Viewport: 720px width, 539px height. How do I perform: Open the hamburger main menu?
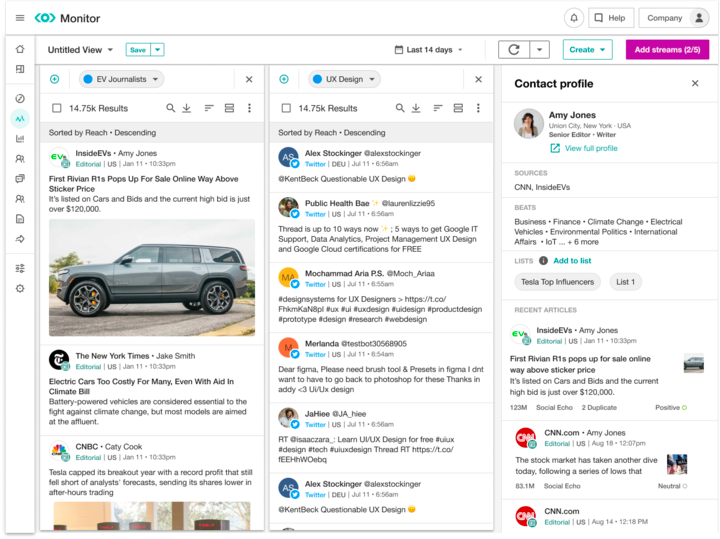click(20, 18)
